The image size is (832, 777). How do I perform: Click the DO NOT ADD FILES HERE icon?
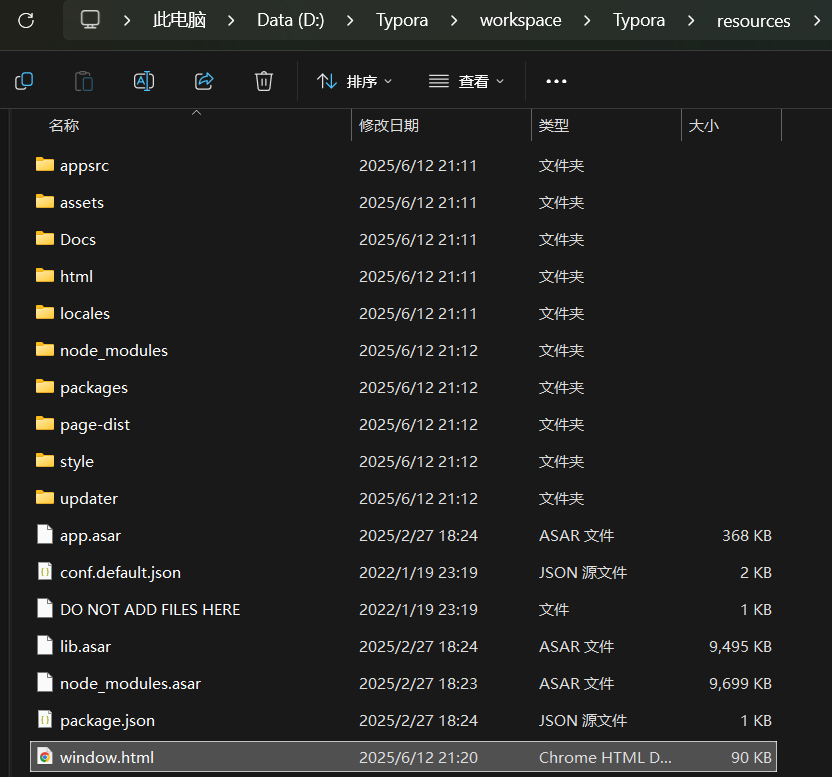point(45,609)
